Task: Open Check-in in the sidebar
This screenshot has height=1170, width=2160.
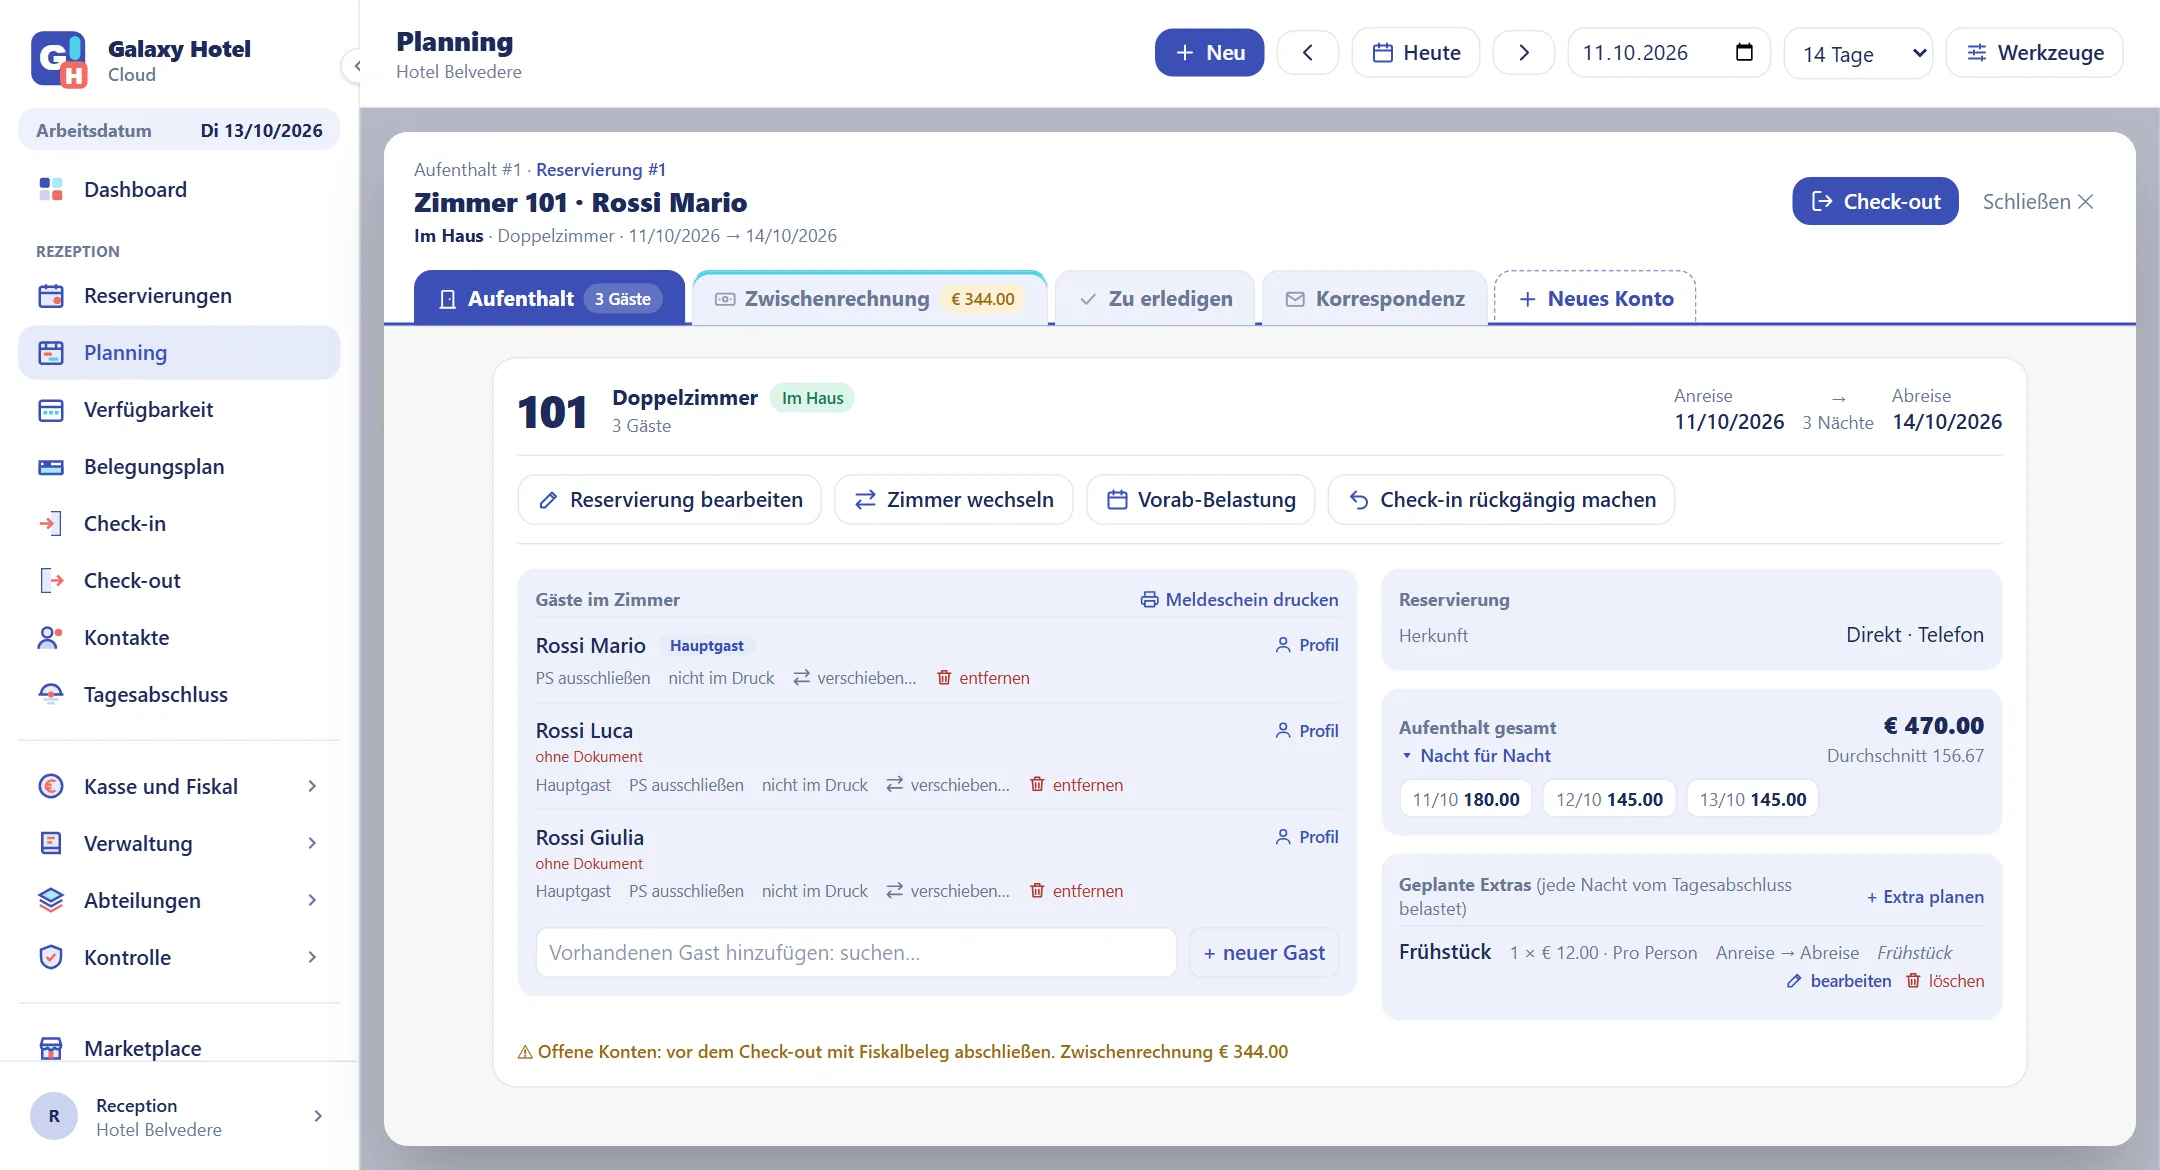Action: tap(179, 524)
